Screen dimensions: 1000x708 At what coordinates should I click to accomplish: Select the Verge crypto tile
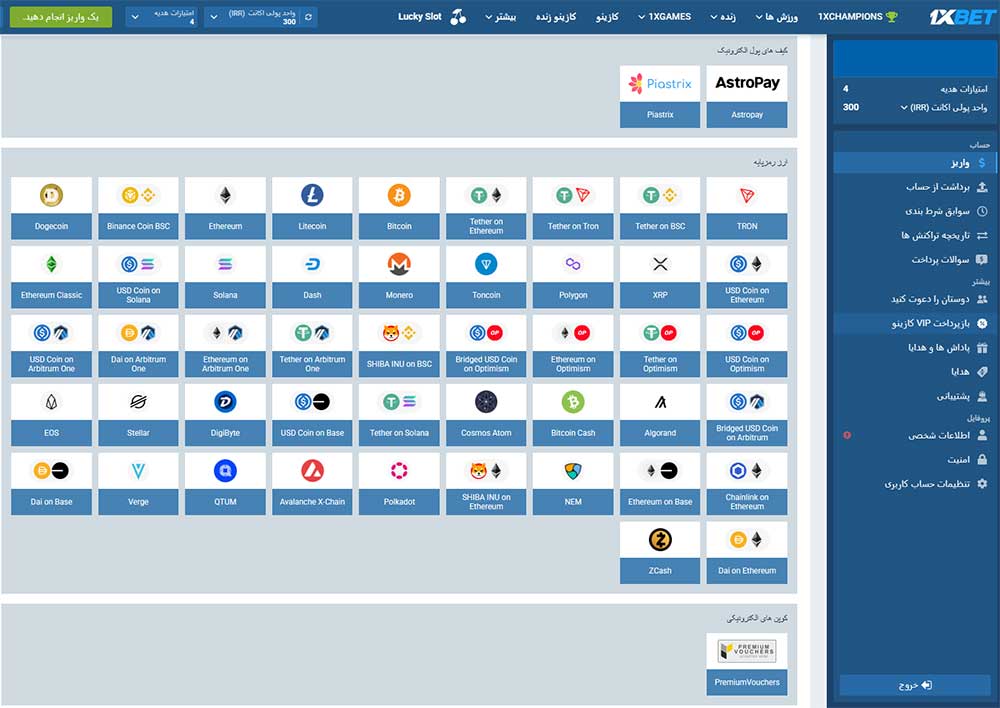point(138,483)
